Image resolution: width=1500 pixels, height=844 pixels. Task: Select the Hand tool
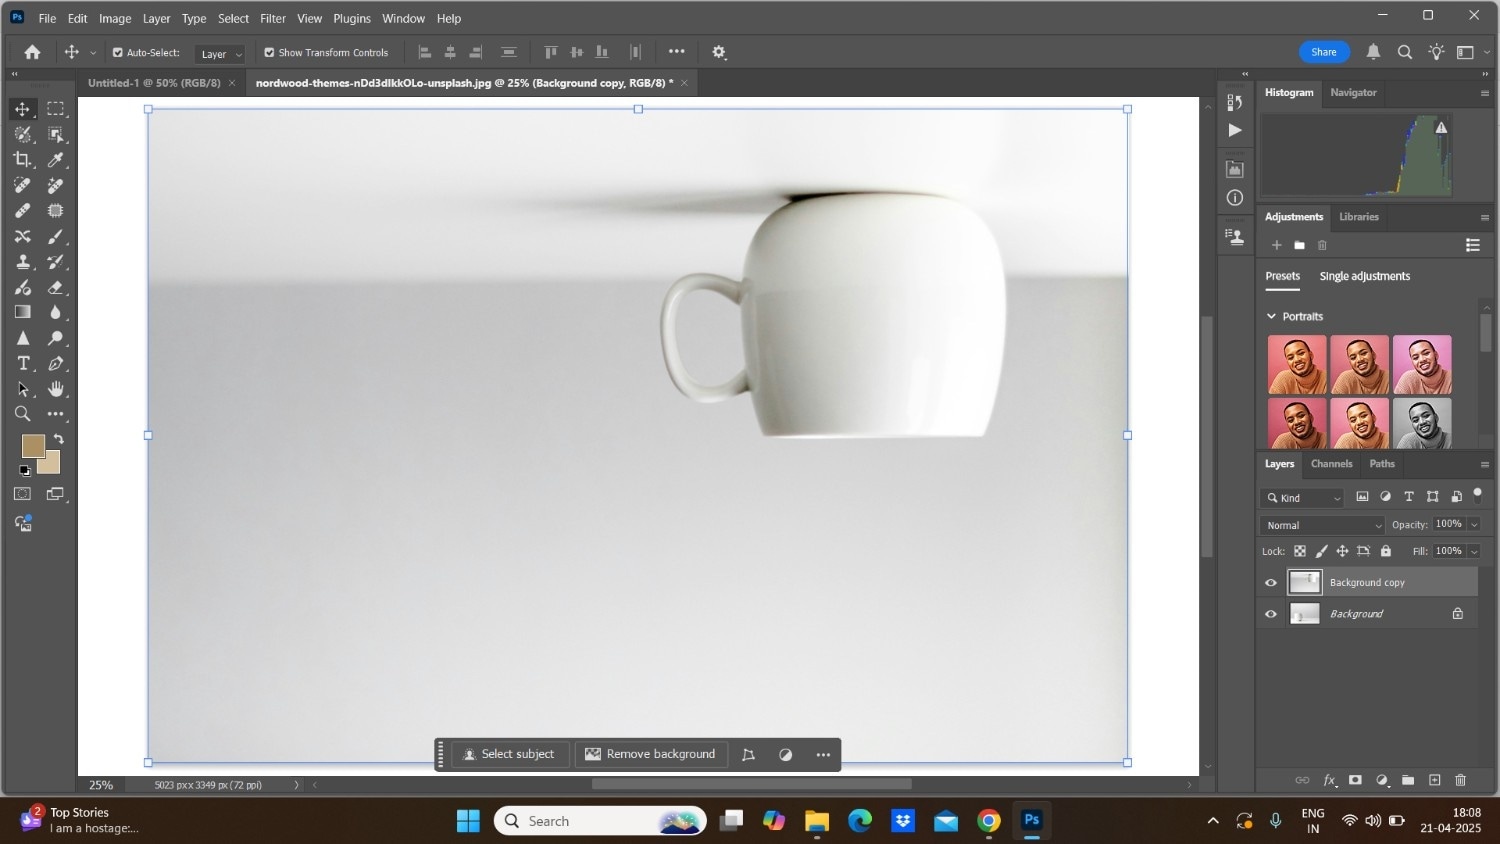(56, 389)
